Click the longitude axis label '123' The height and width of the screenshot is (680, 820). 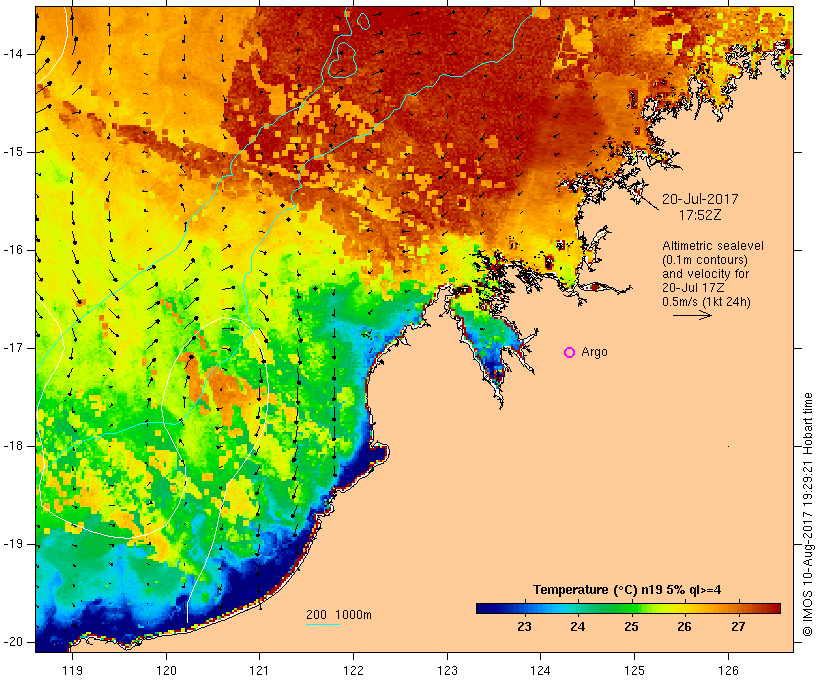[447, 670]
